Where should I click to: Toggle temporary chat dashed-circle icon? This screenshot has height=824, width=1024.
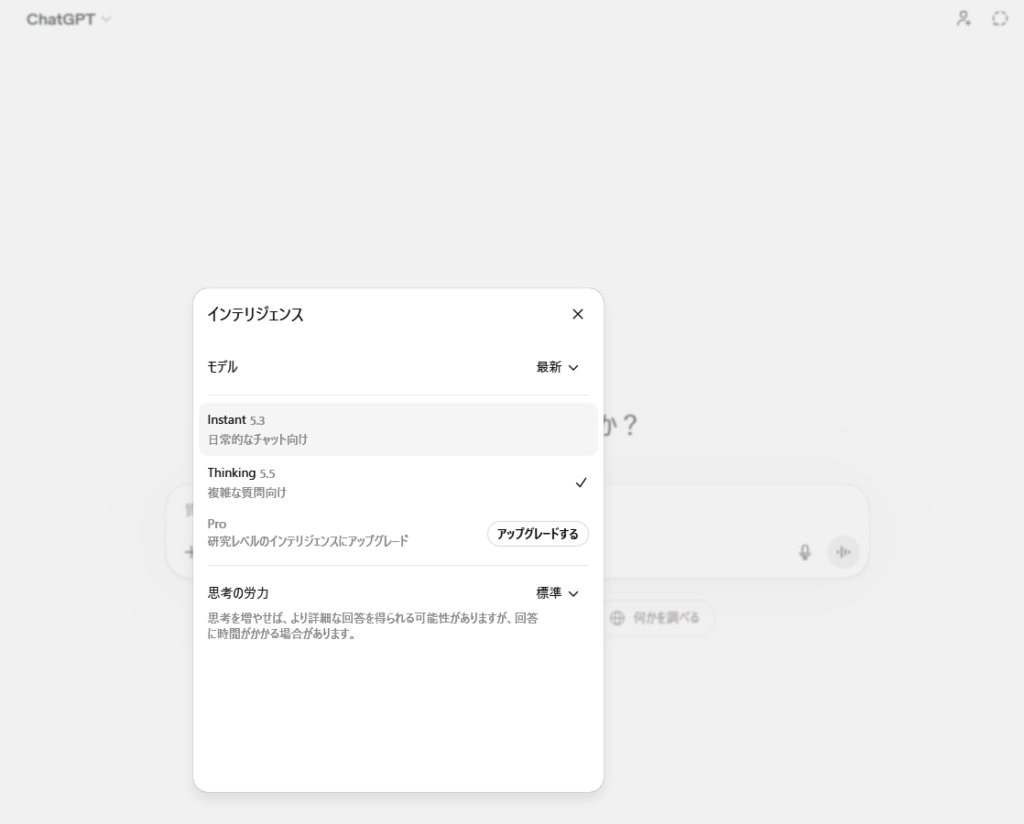[x=999, y=18]
